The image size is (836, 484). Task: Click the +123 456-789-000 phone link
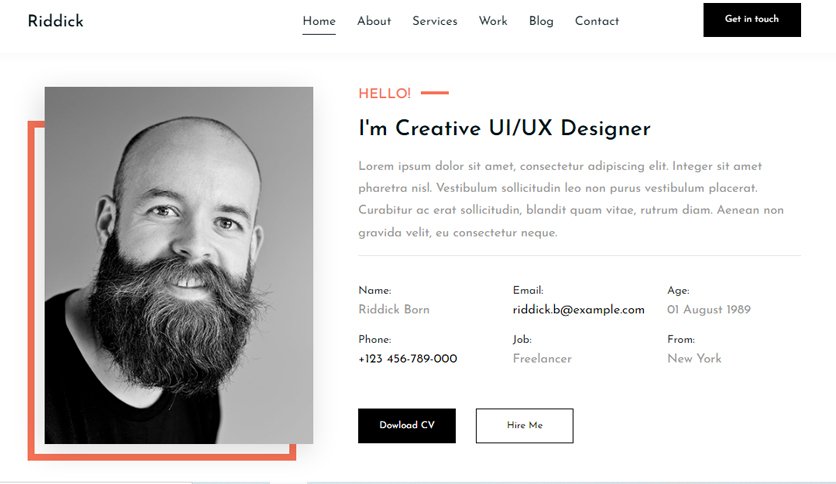tap(408, 359)
